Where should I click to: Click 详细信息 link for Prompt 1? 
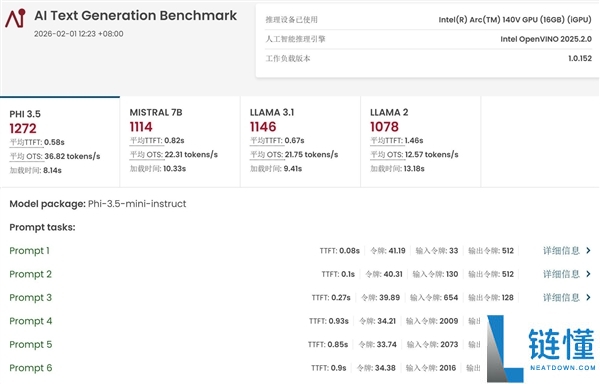[x=561, y=251]
